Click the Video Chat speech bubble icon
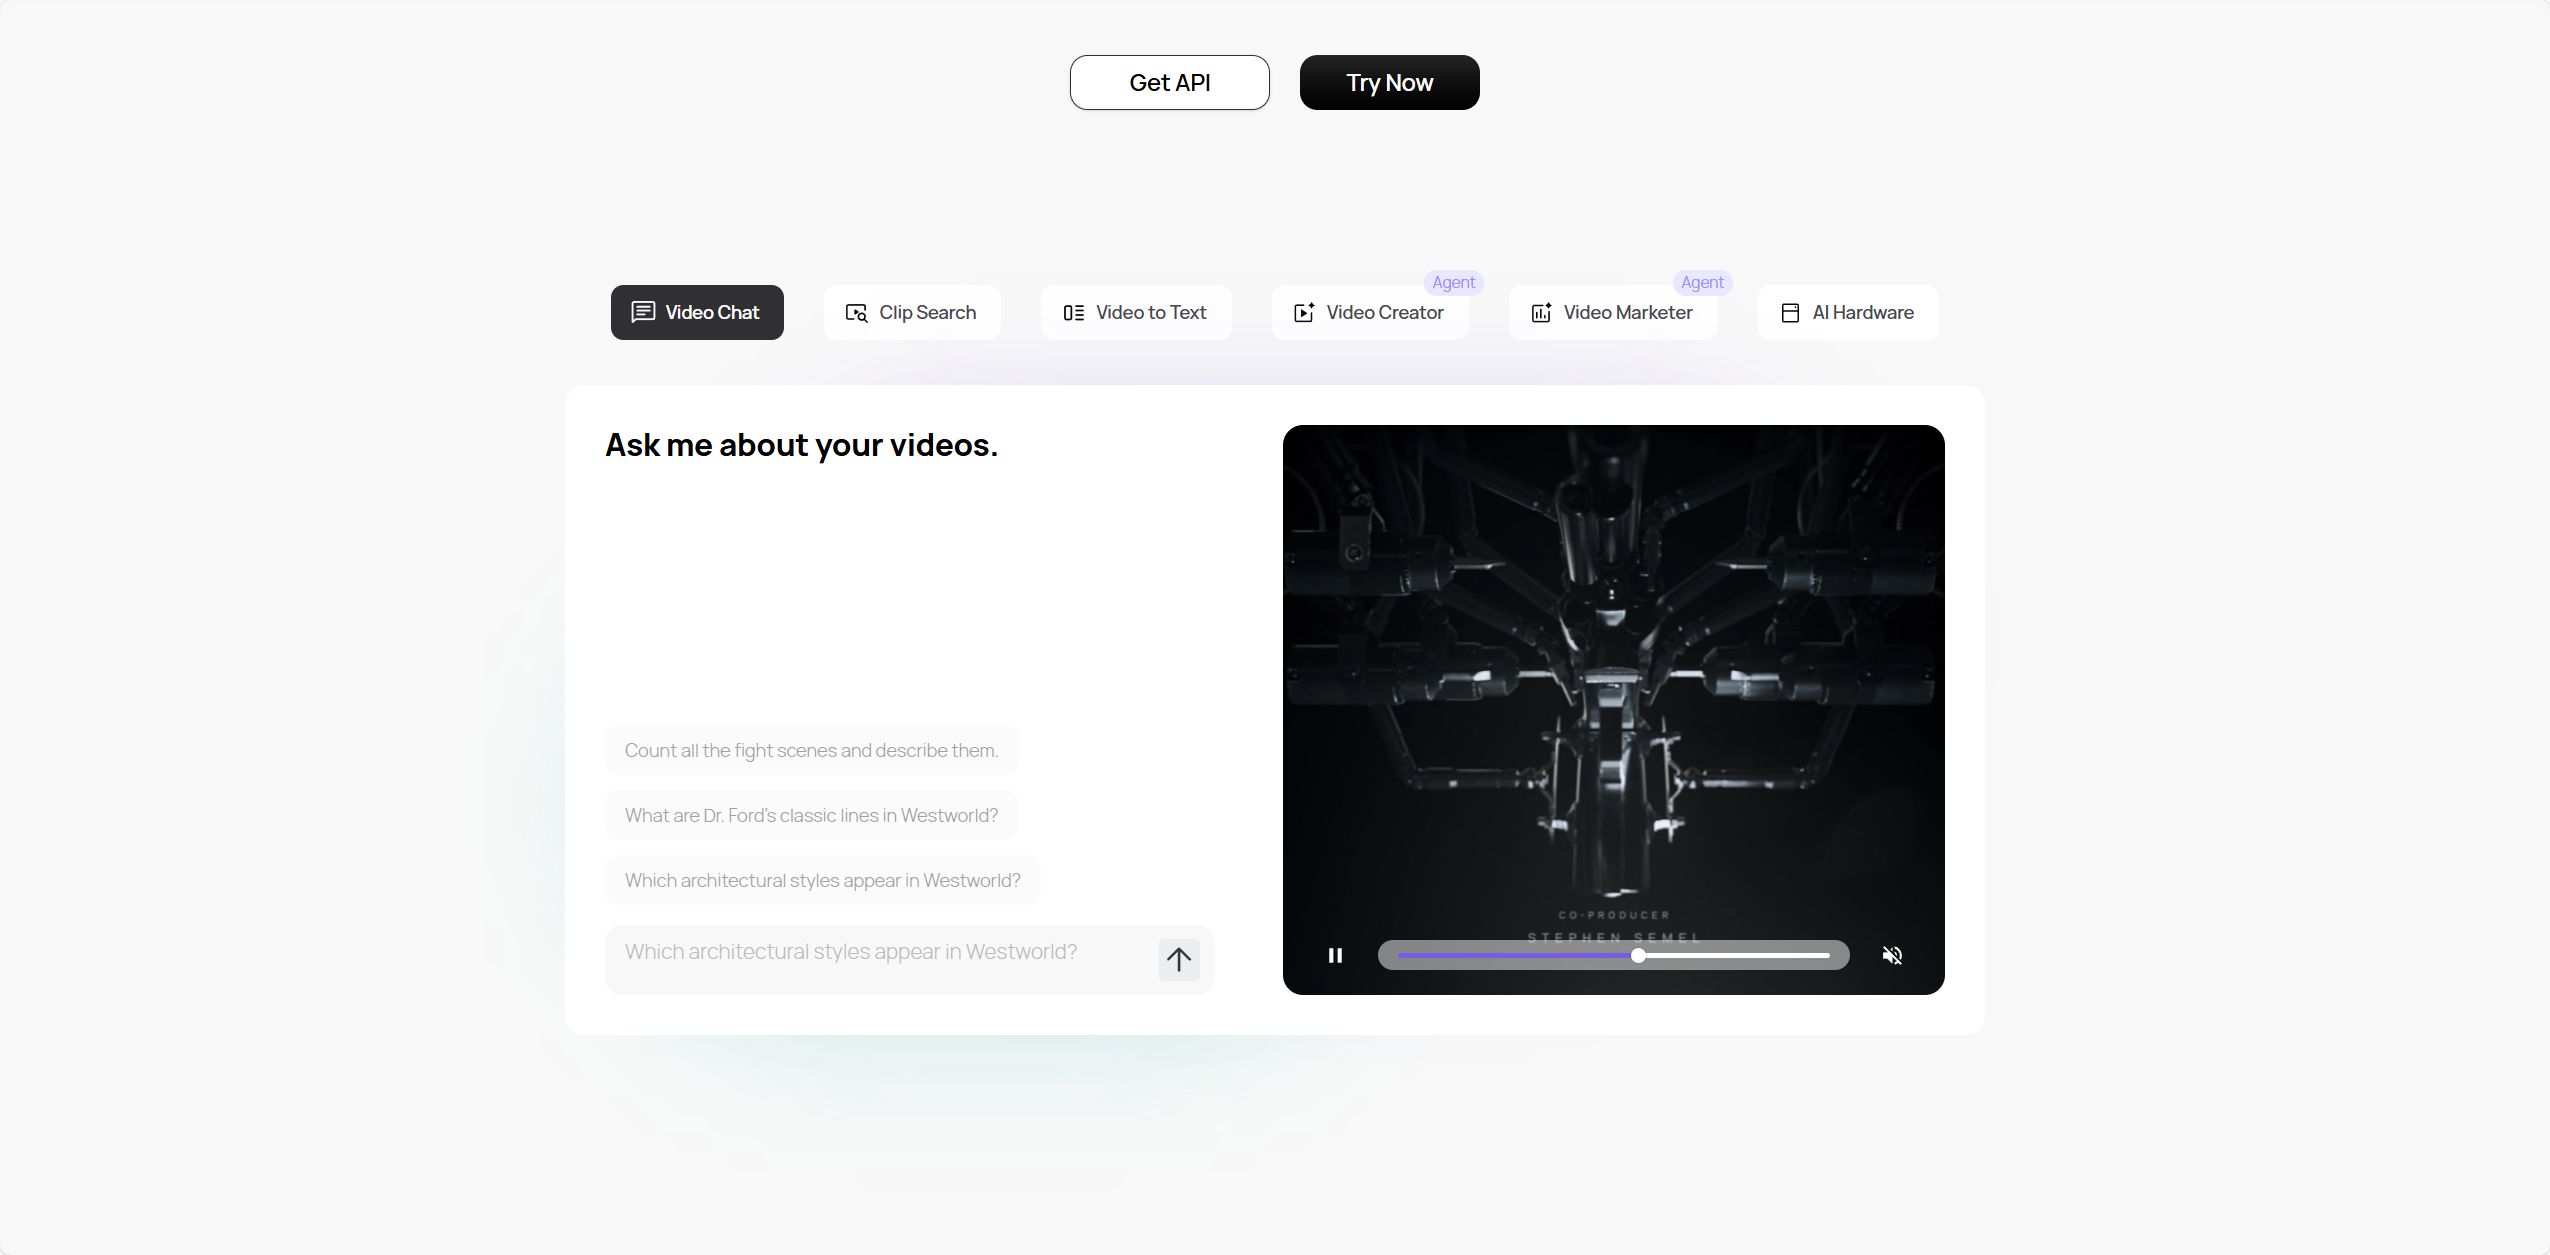 point(643,312)
